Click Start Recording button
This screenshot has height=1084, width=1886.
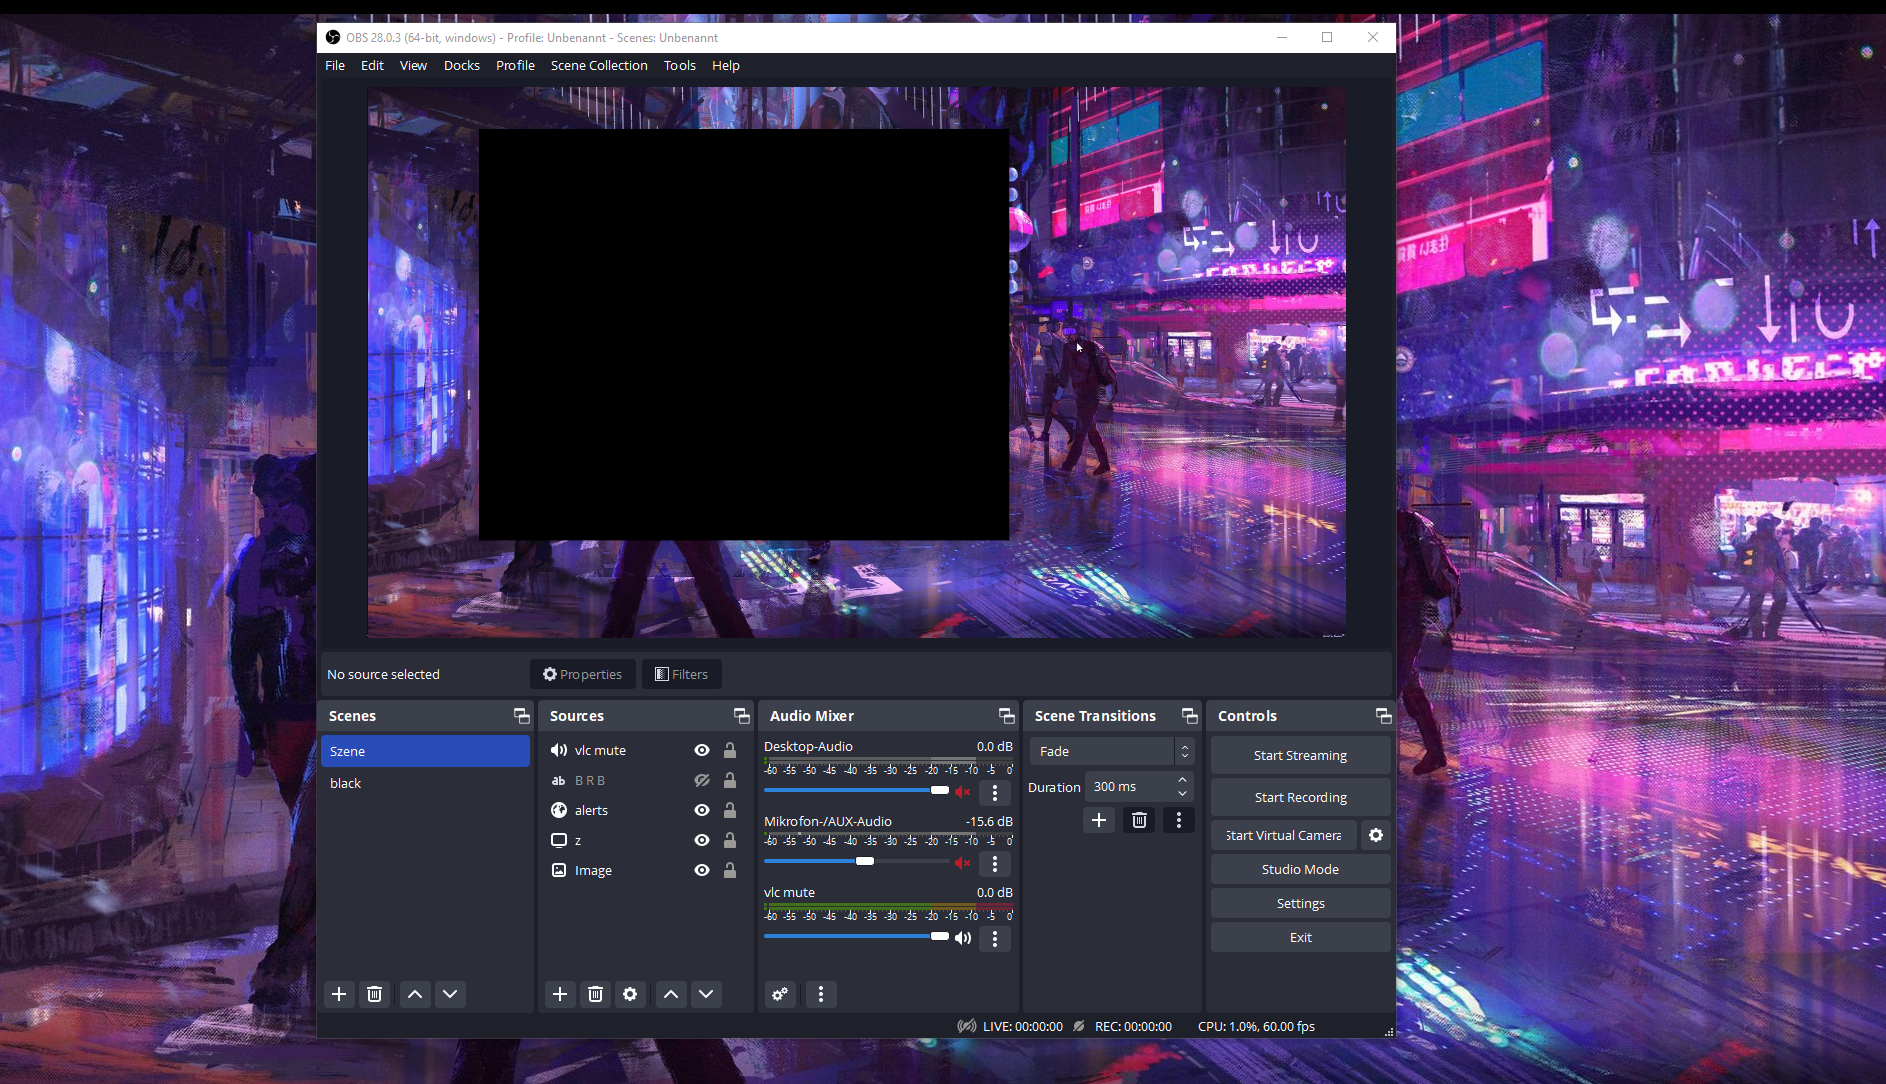1300,797
